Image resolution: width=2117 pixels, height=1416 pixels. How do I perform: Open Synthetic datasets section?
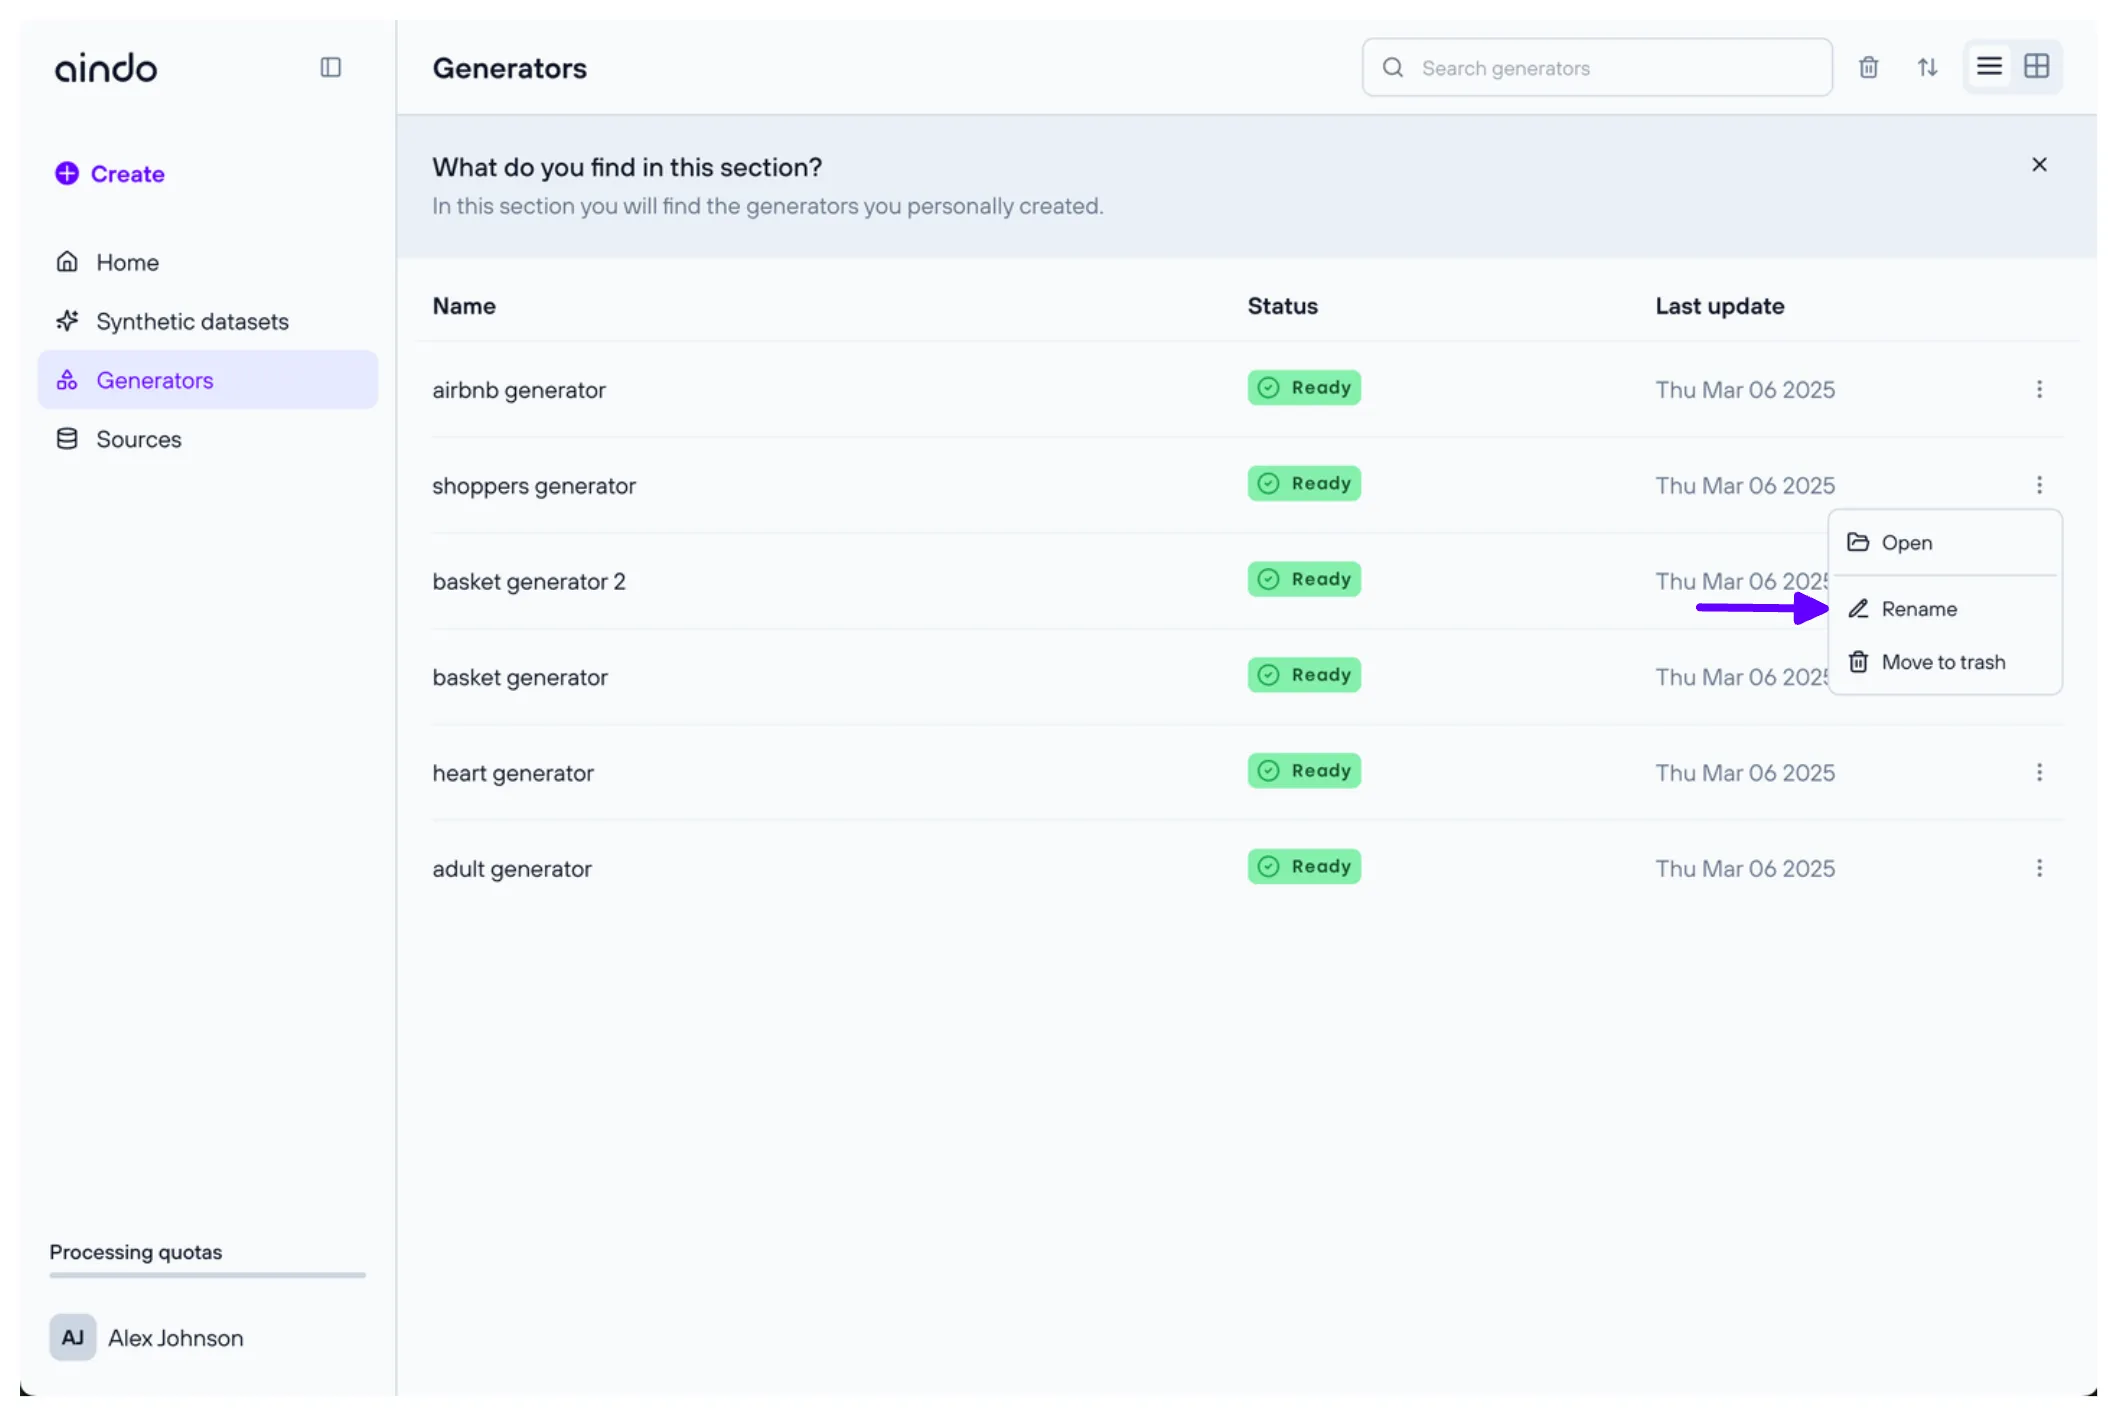point(191,321)
